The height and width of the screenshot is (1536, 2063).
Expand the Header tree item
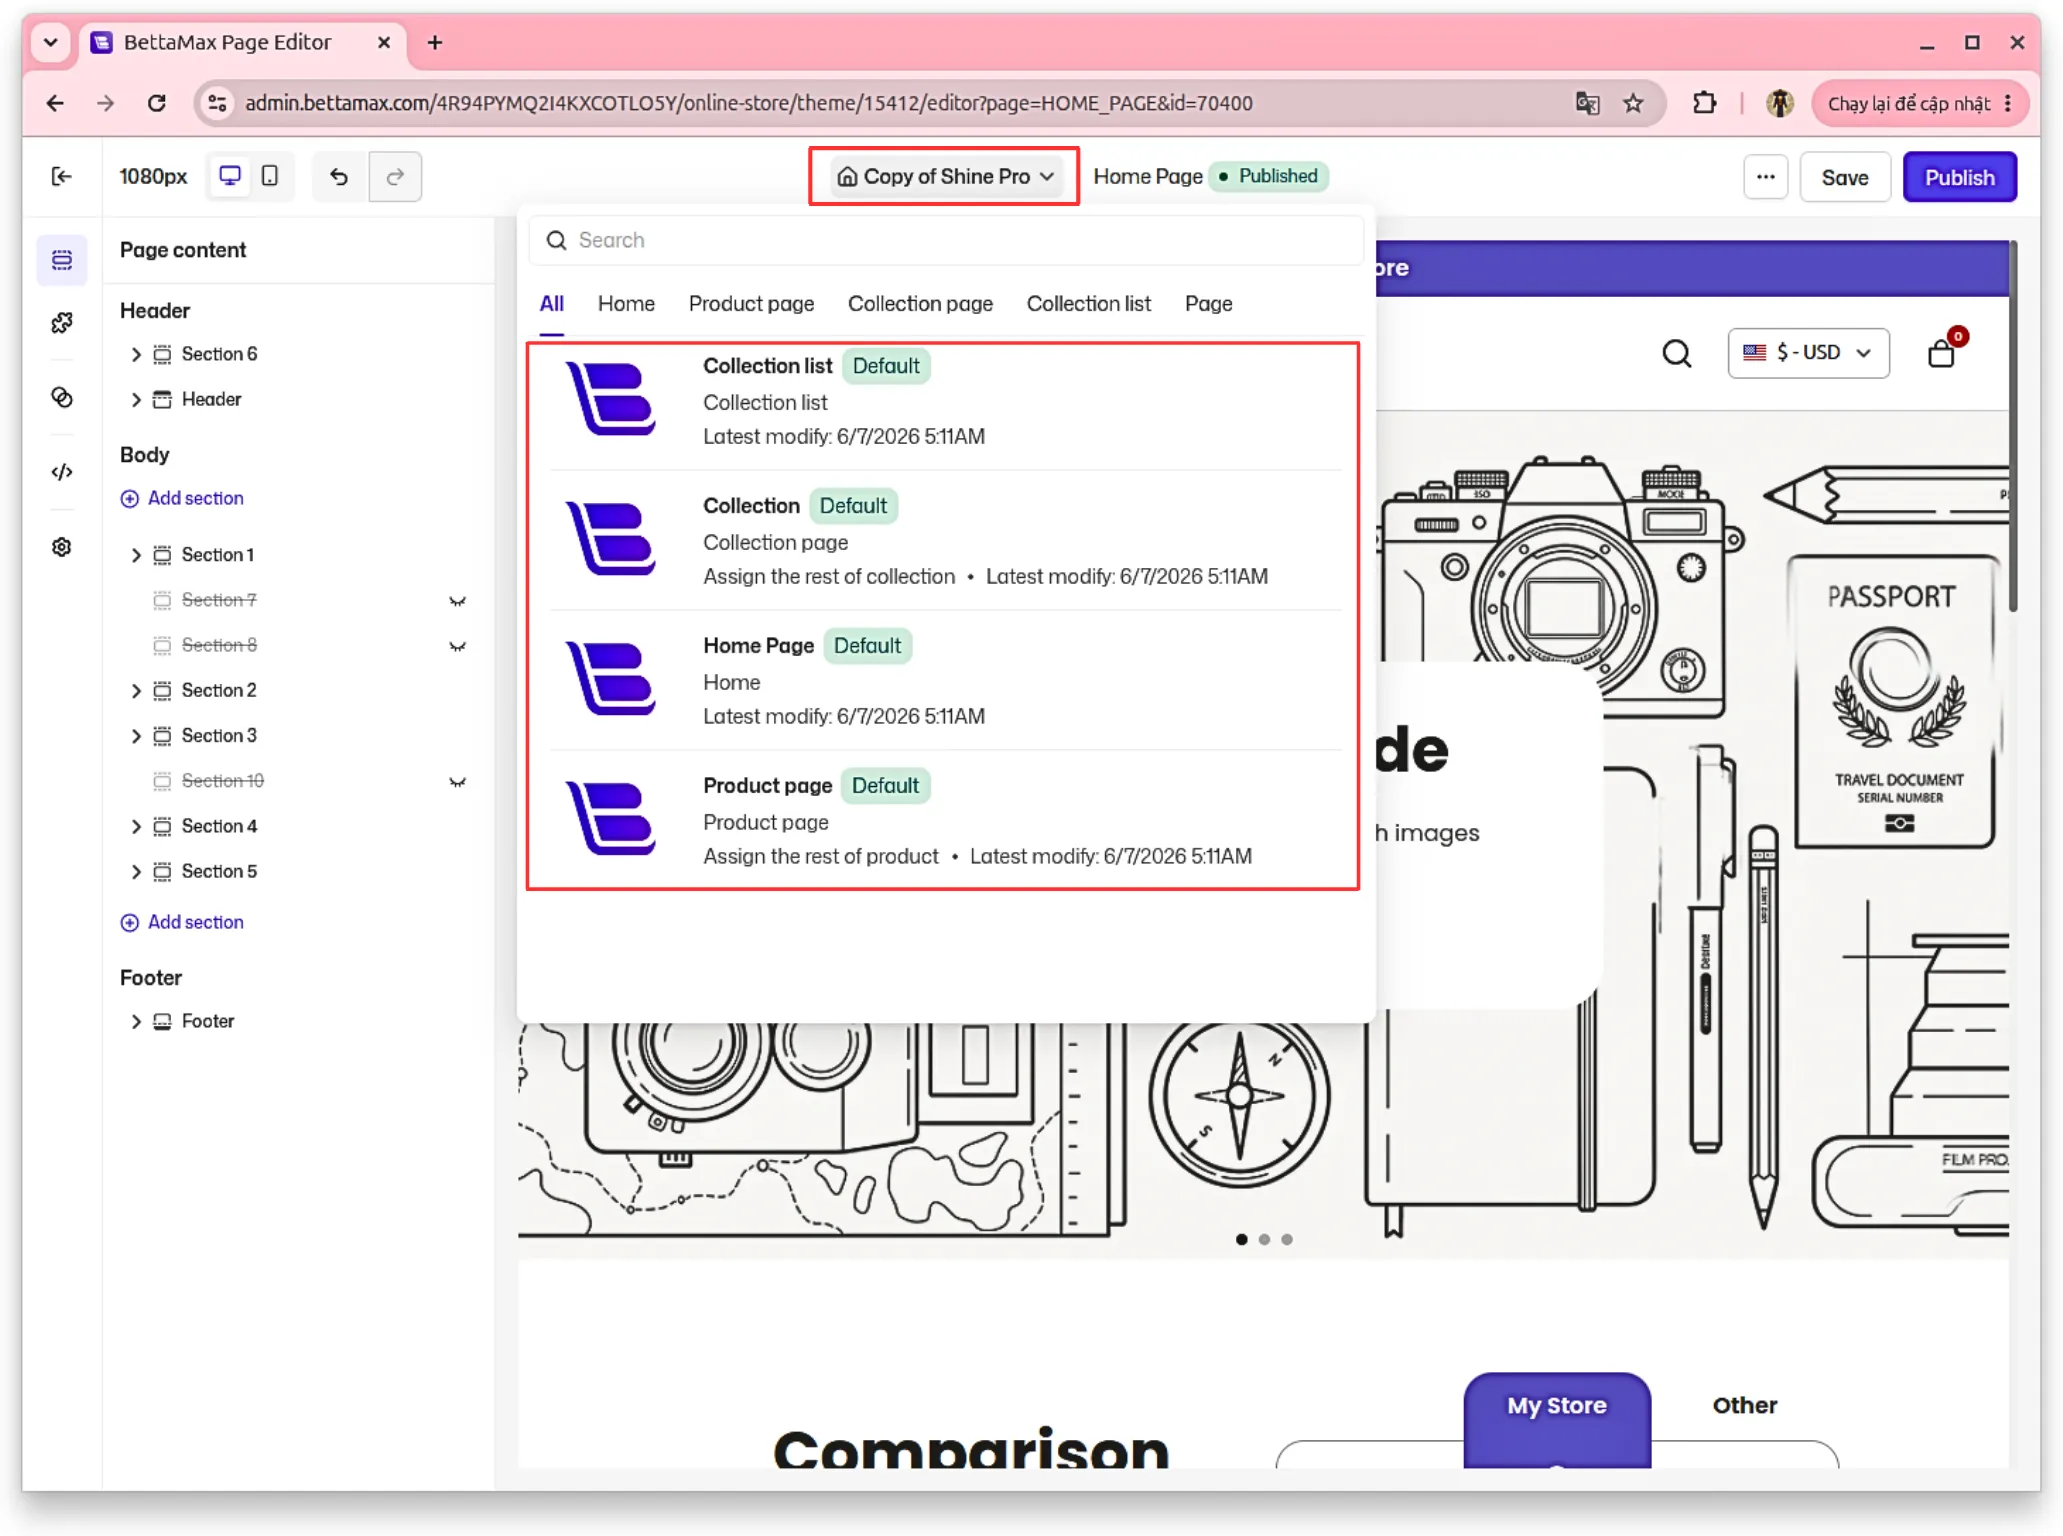point(136,400)
